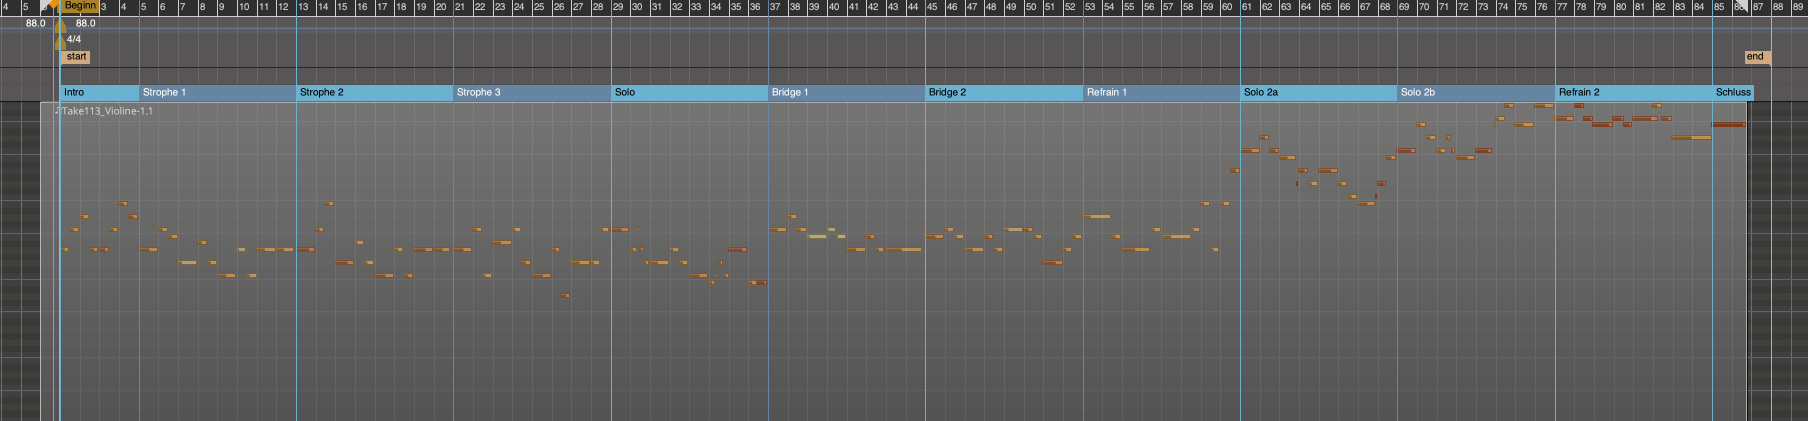Select the Strophe 3 arranger section
1808x421 pixels.
532,92
